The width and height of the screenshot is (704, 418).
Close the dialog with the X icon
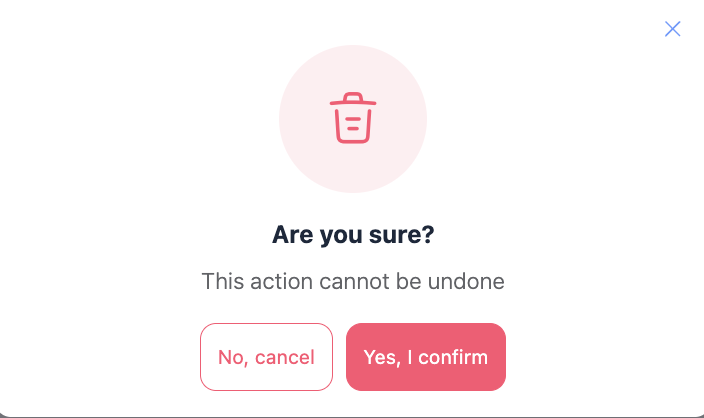click(673, 29)
